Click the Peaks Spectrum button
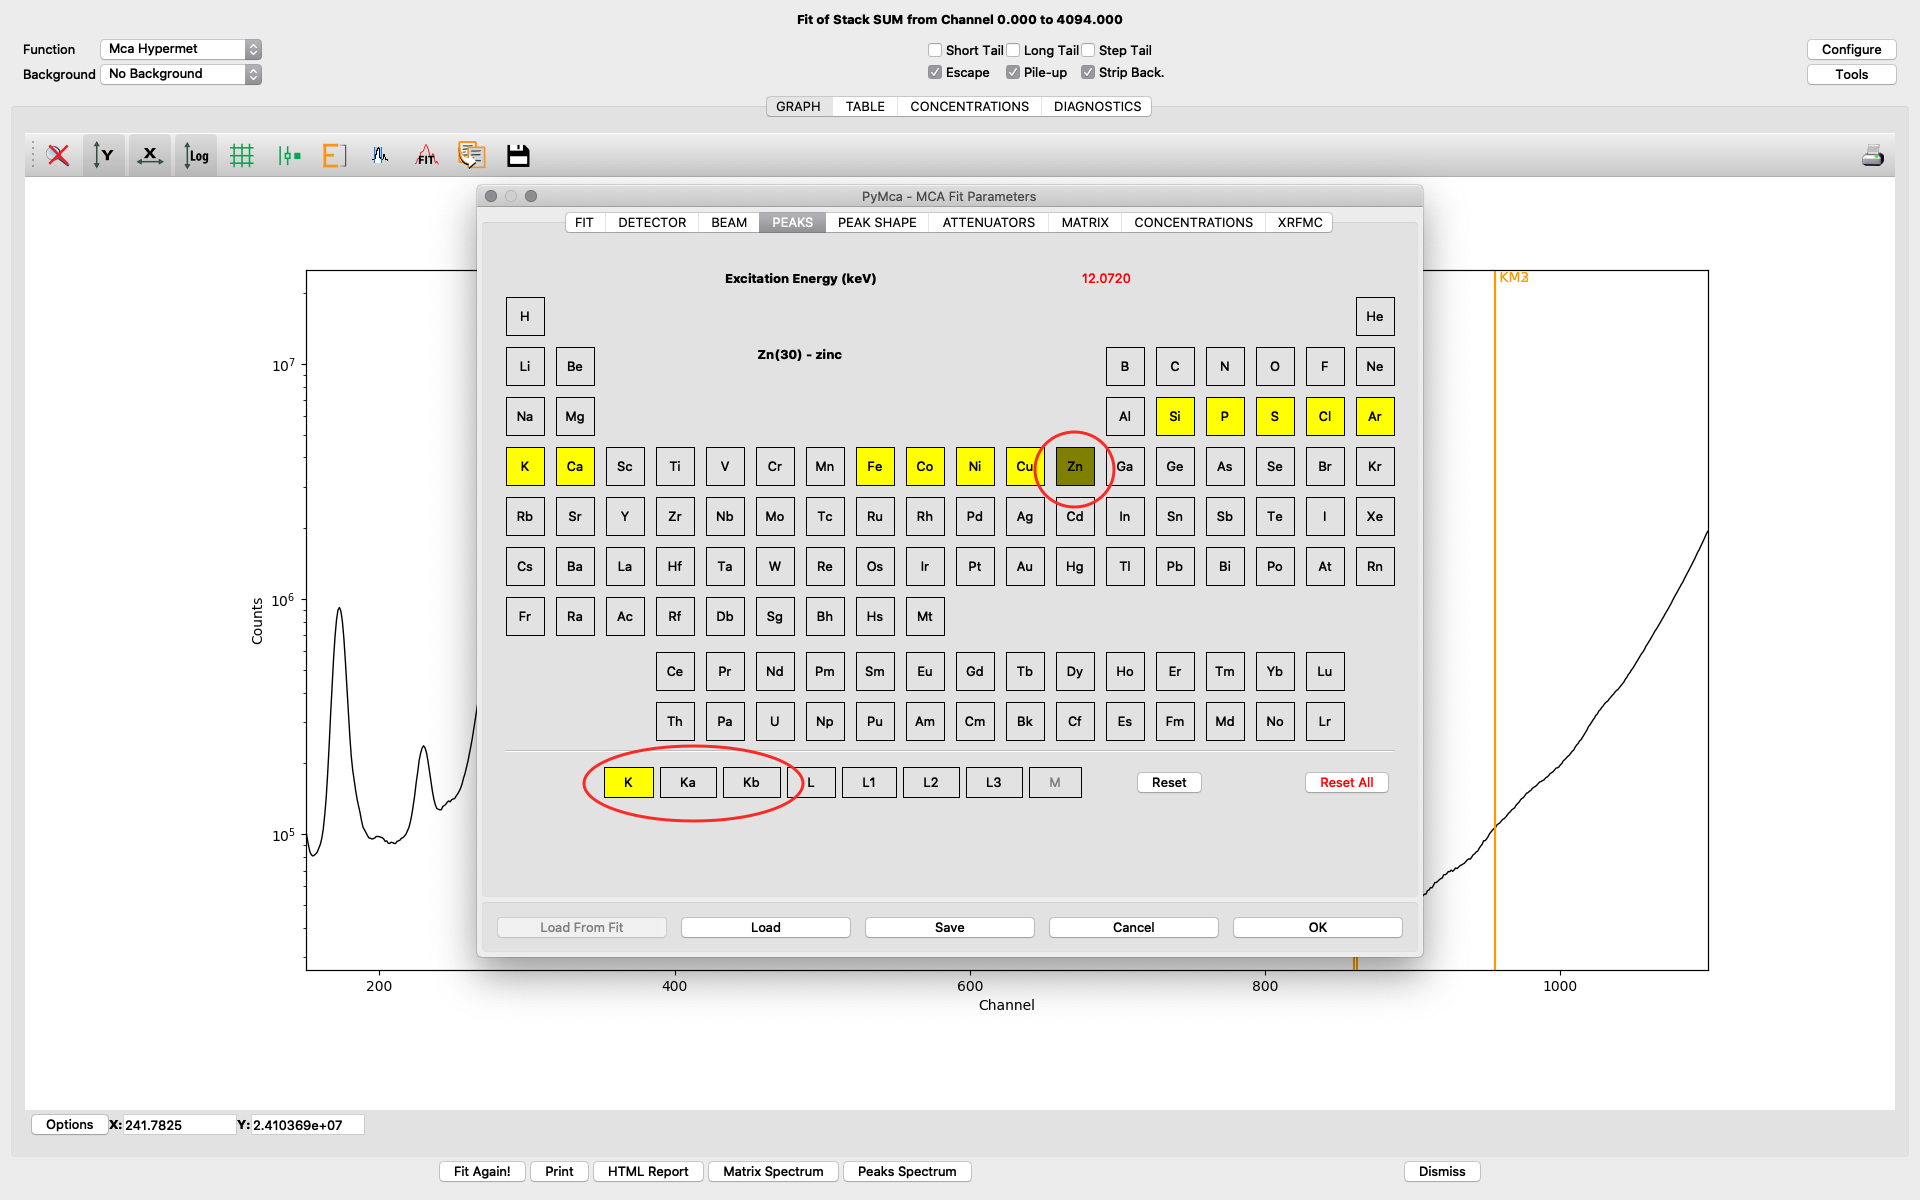The width and height of the screenshot is (1920, 1200). pos(907,1171)
